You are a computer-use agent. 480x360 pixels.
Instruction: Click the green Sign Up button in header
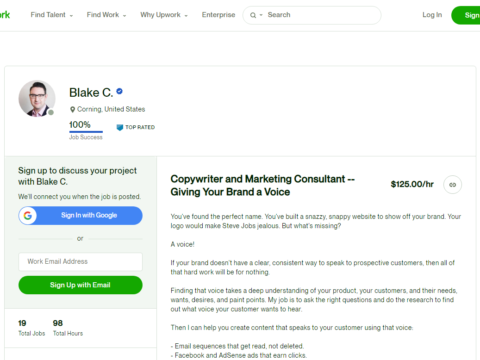[466, 15]
